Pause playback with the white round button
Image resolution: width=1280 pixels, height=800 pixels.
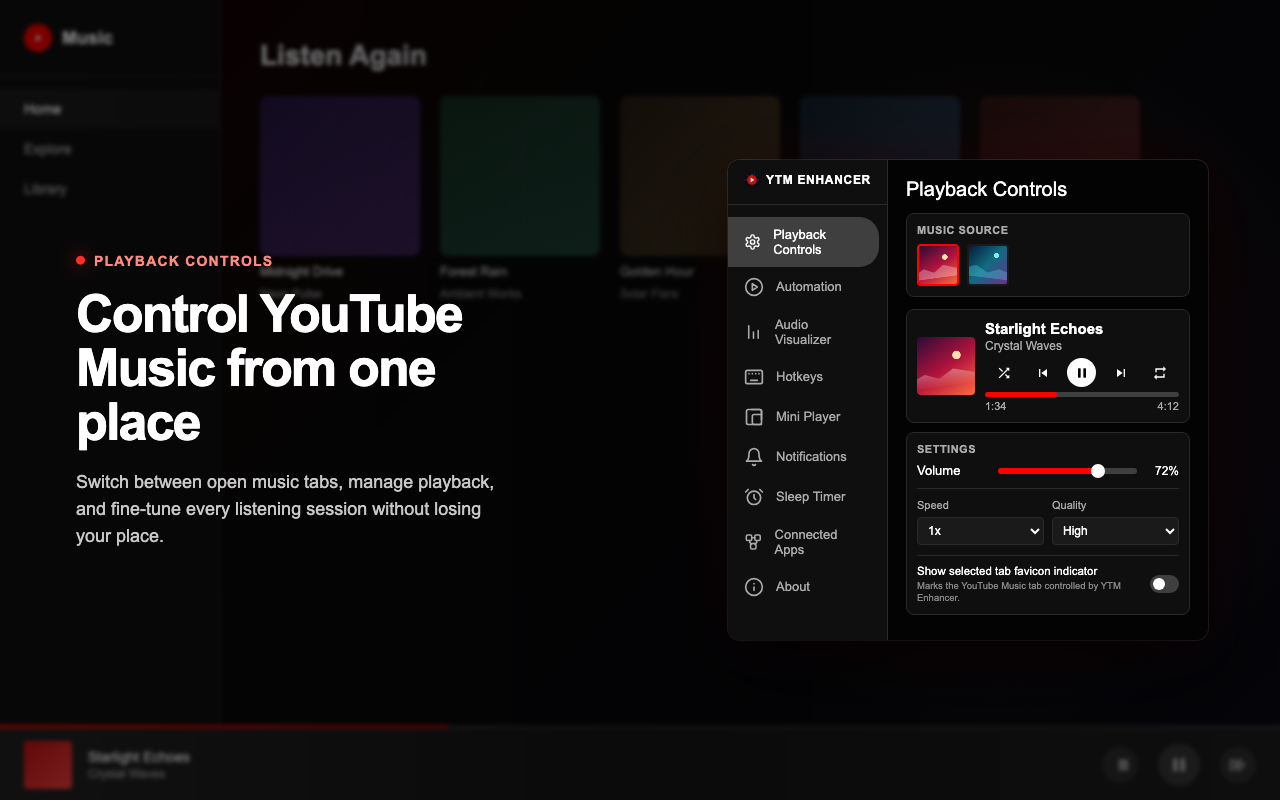(x=1081, y=373)
